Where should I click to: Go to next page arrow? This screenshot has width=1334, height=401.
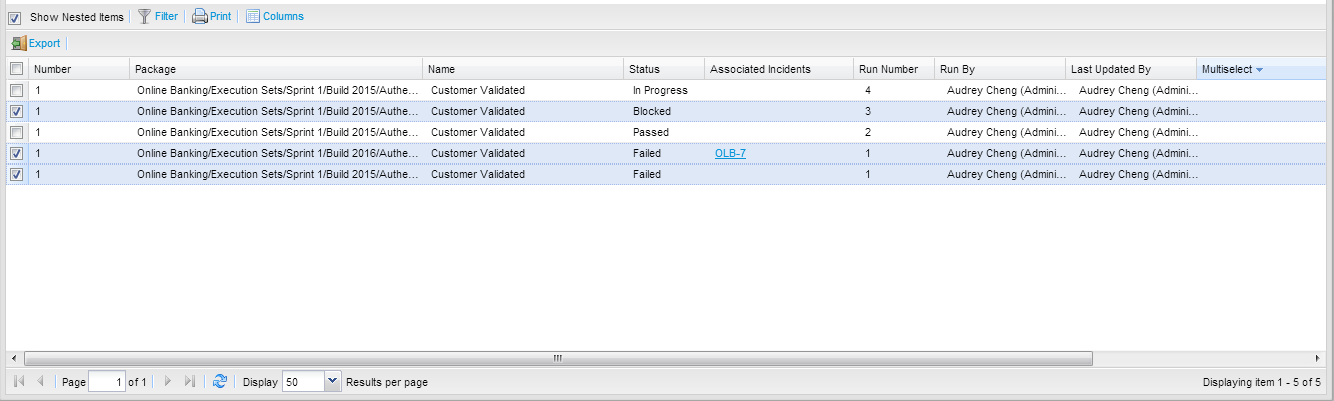(168, 382)
